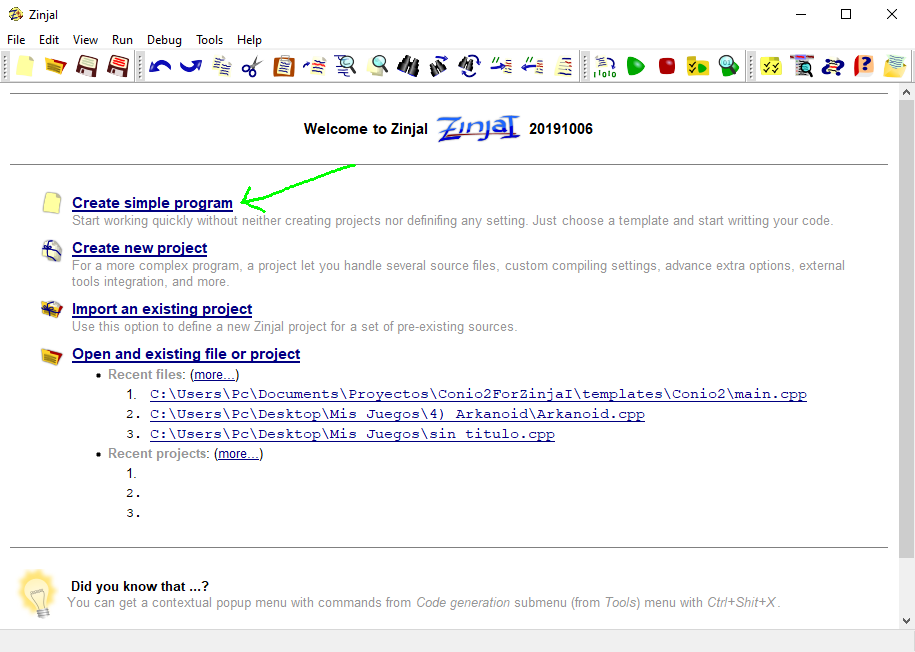Open the File menu
This screenshot has width=915, height=652.
(x=16, y=40)
